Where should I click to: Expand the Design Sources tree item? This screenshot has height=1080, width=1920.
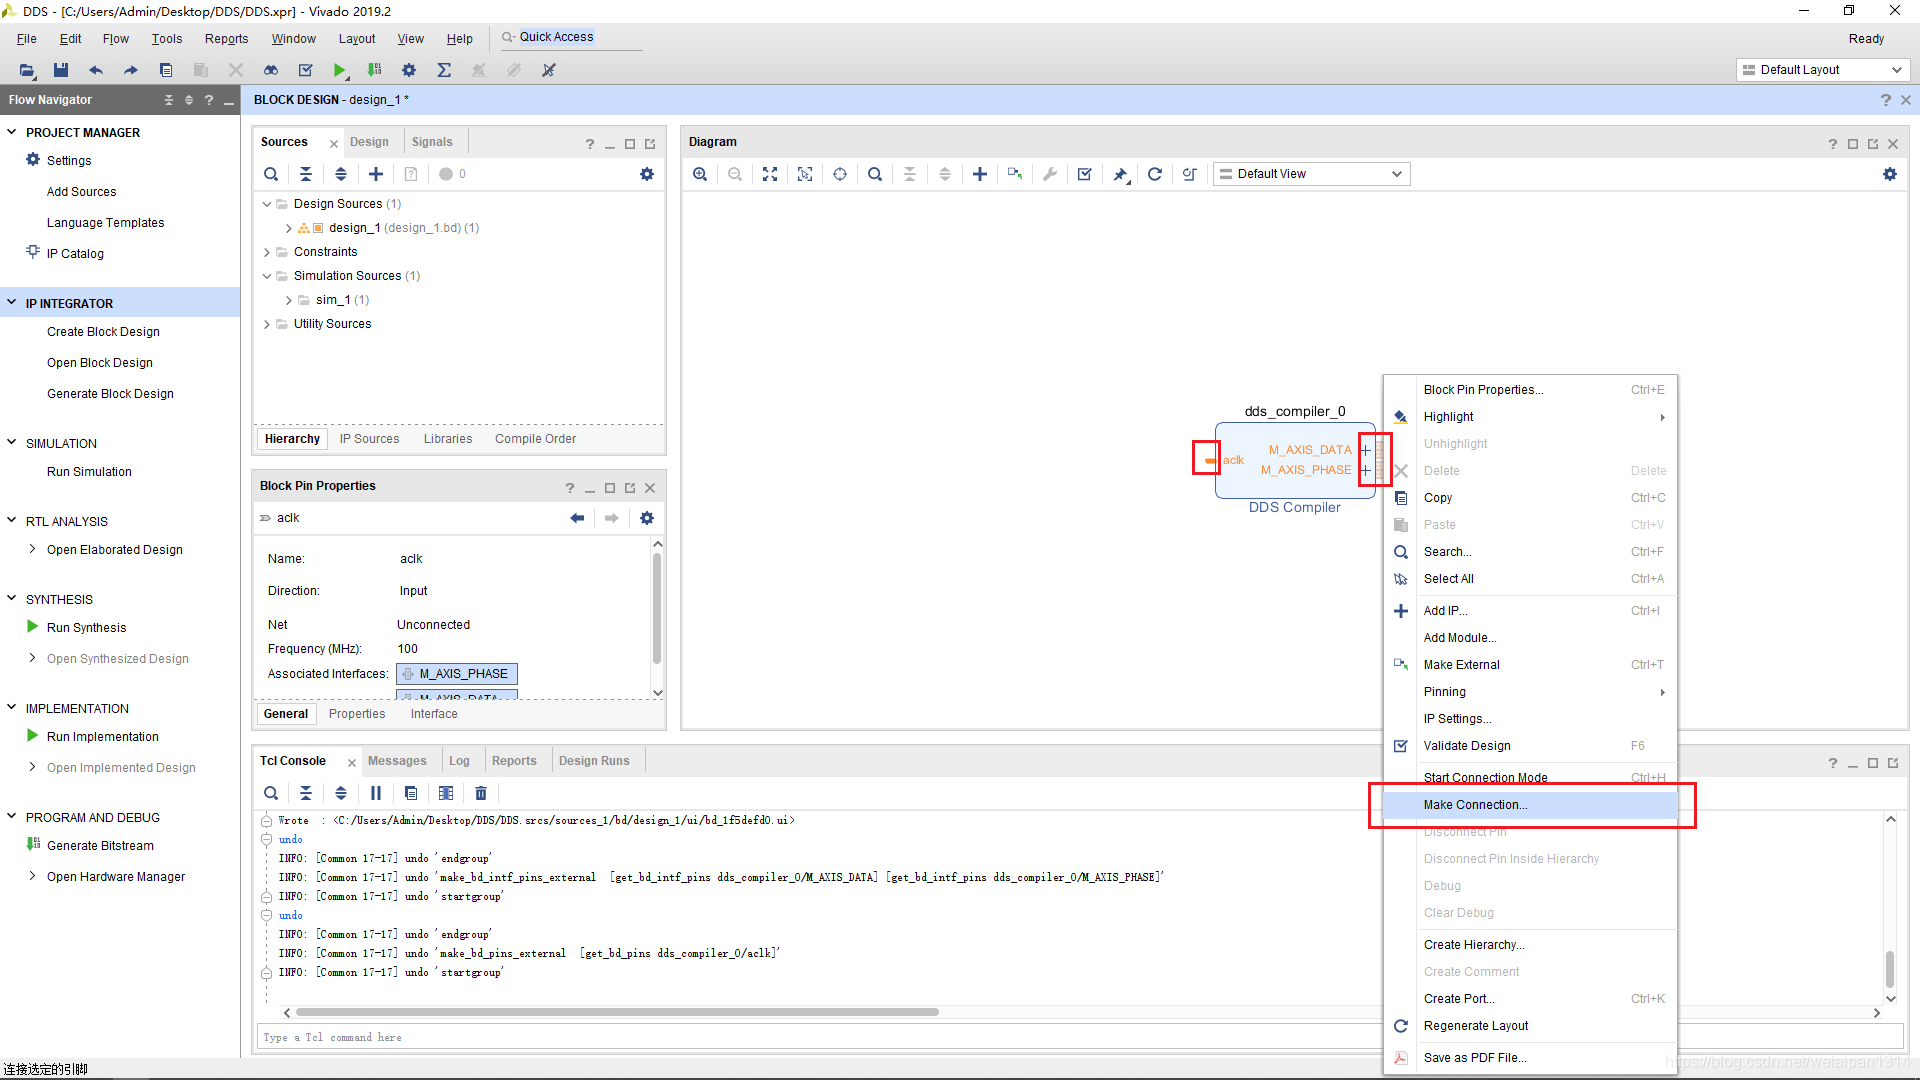coord(265,203)
